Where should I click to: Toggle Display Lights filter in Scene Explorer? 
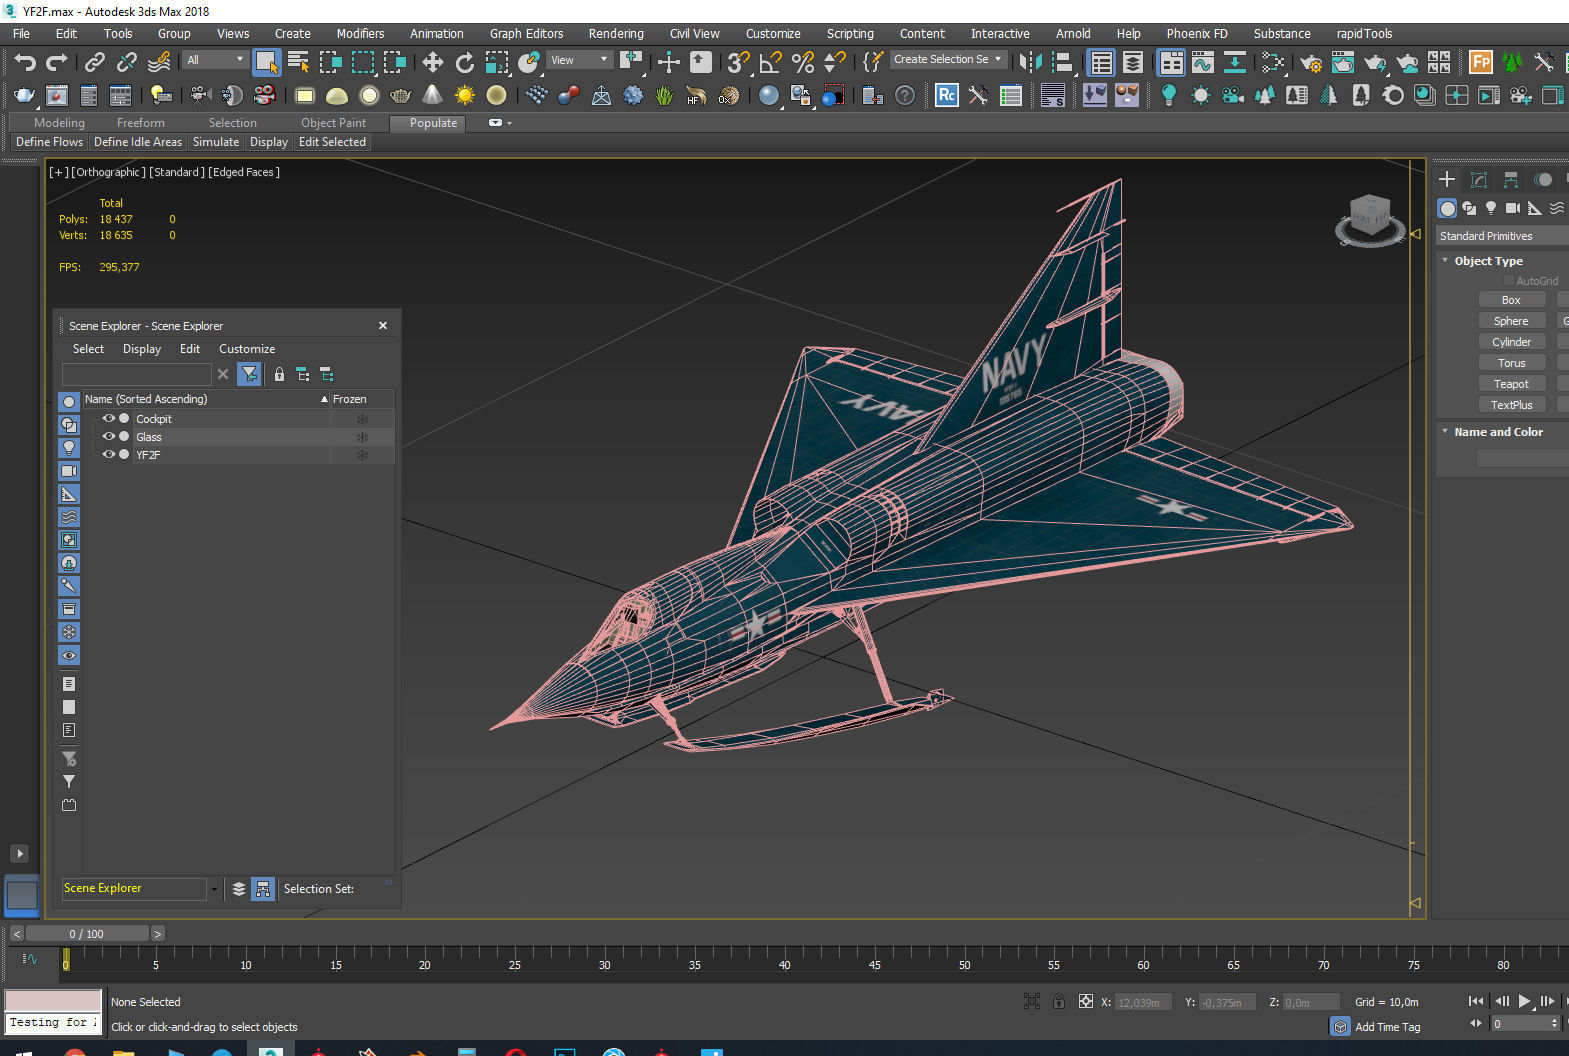click(x=69, y=448)
